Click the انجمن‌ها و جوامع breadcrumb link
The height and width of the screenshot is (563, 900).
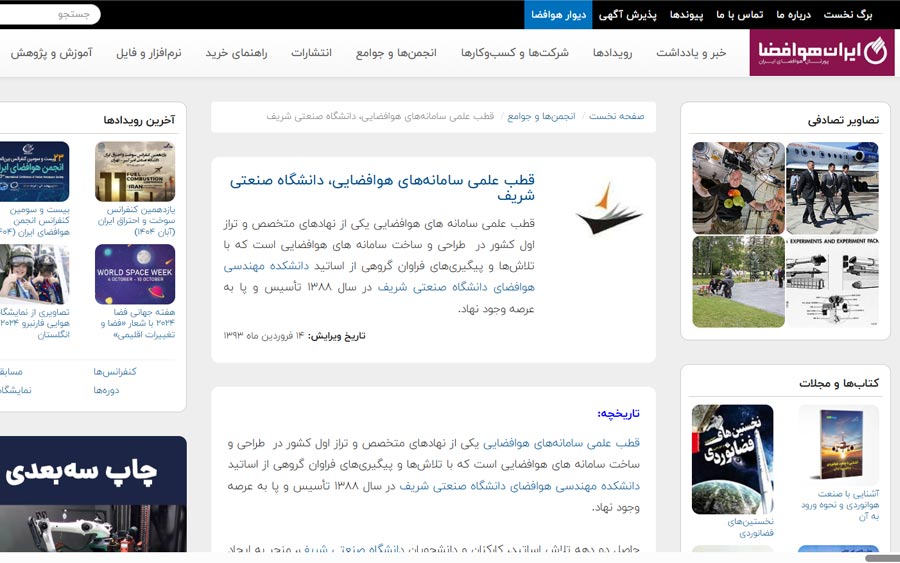541,117
